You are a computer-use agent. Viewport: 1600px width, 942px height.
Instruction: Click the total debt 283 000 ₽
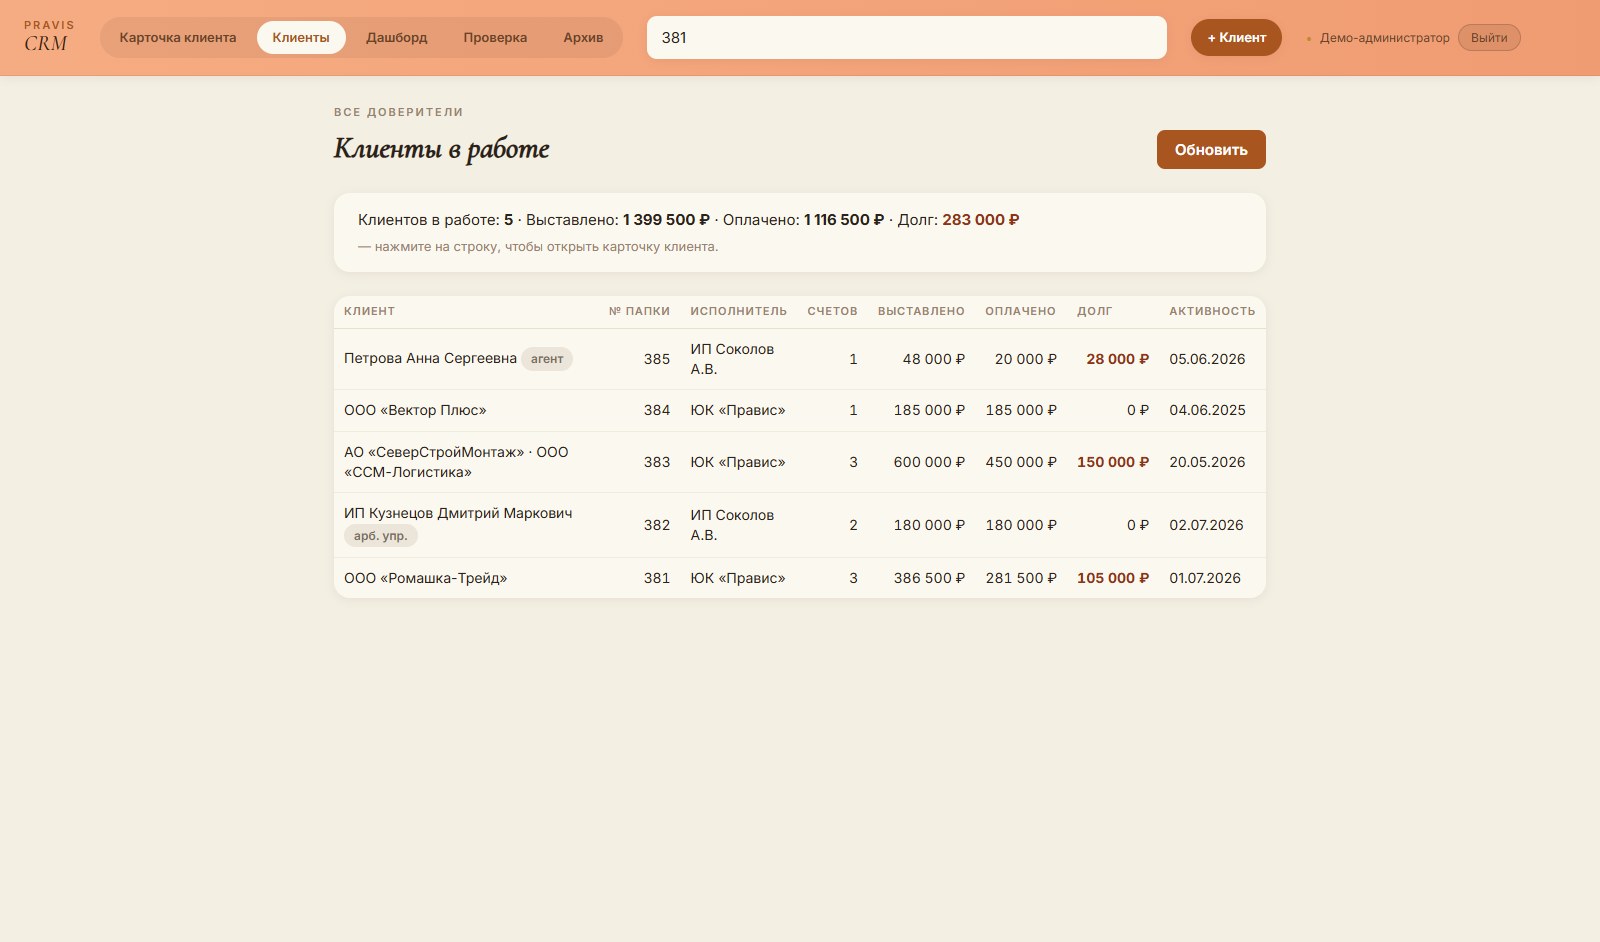click(981, 220)
